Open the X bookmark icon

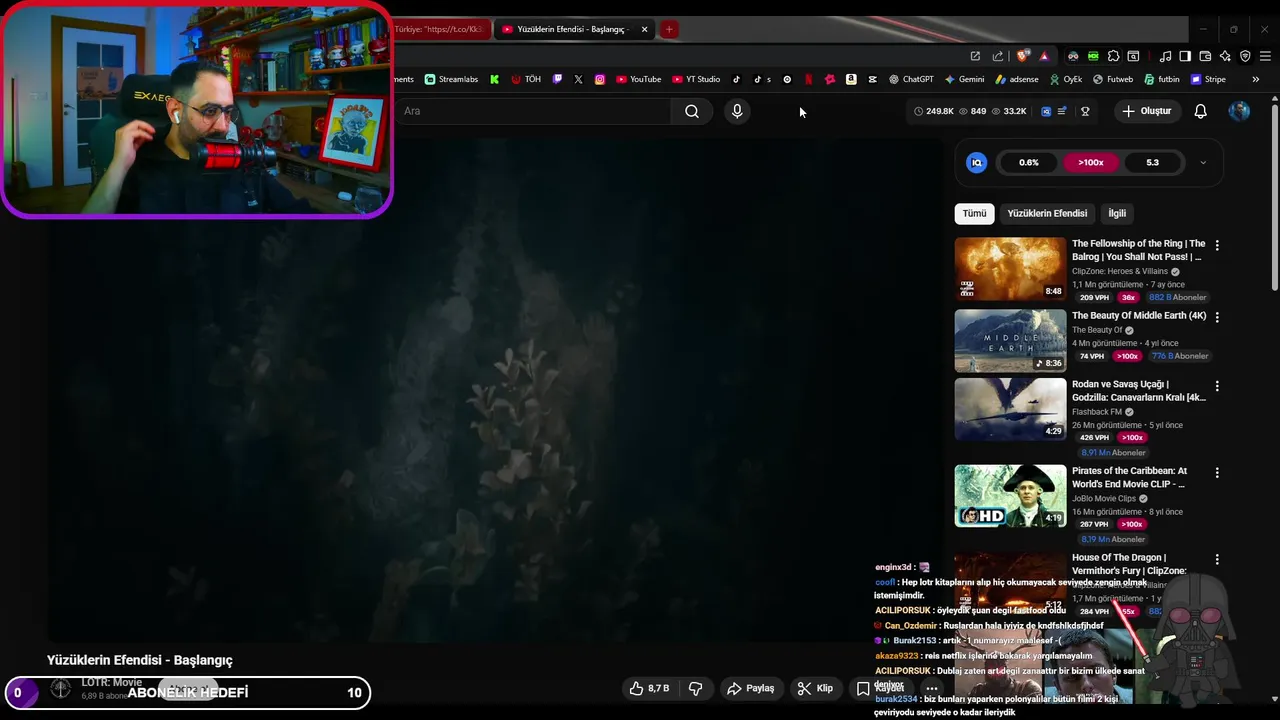click(578, 79)
